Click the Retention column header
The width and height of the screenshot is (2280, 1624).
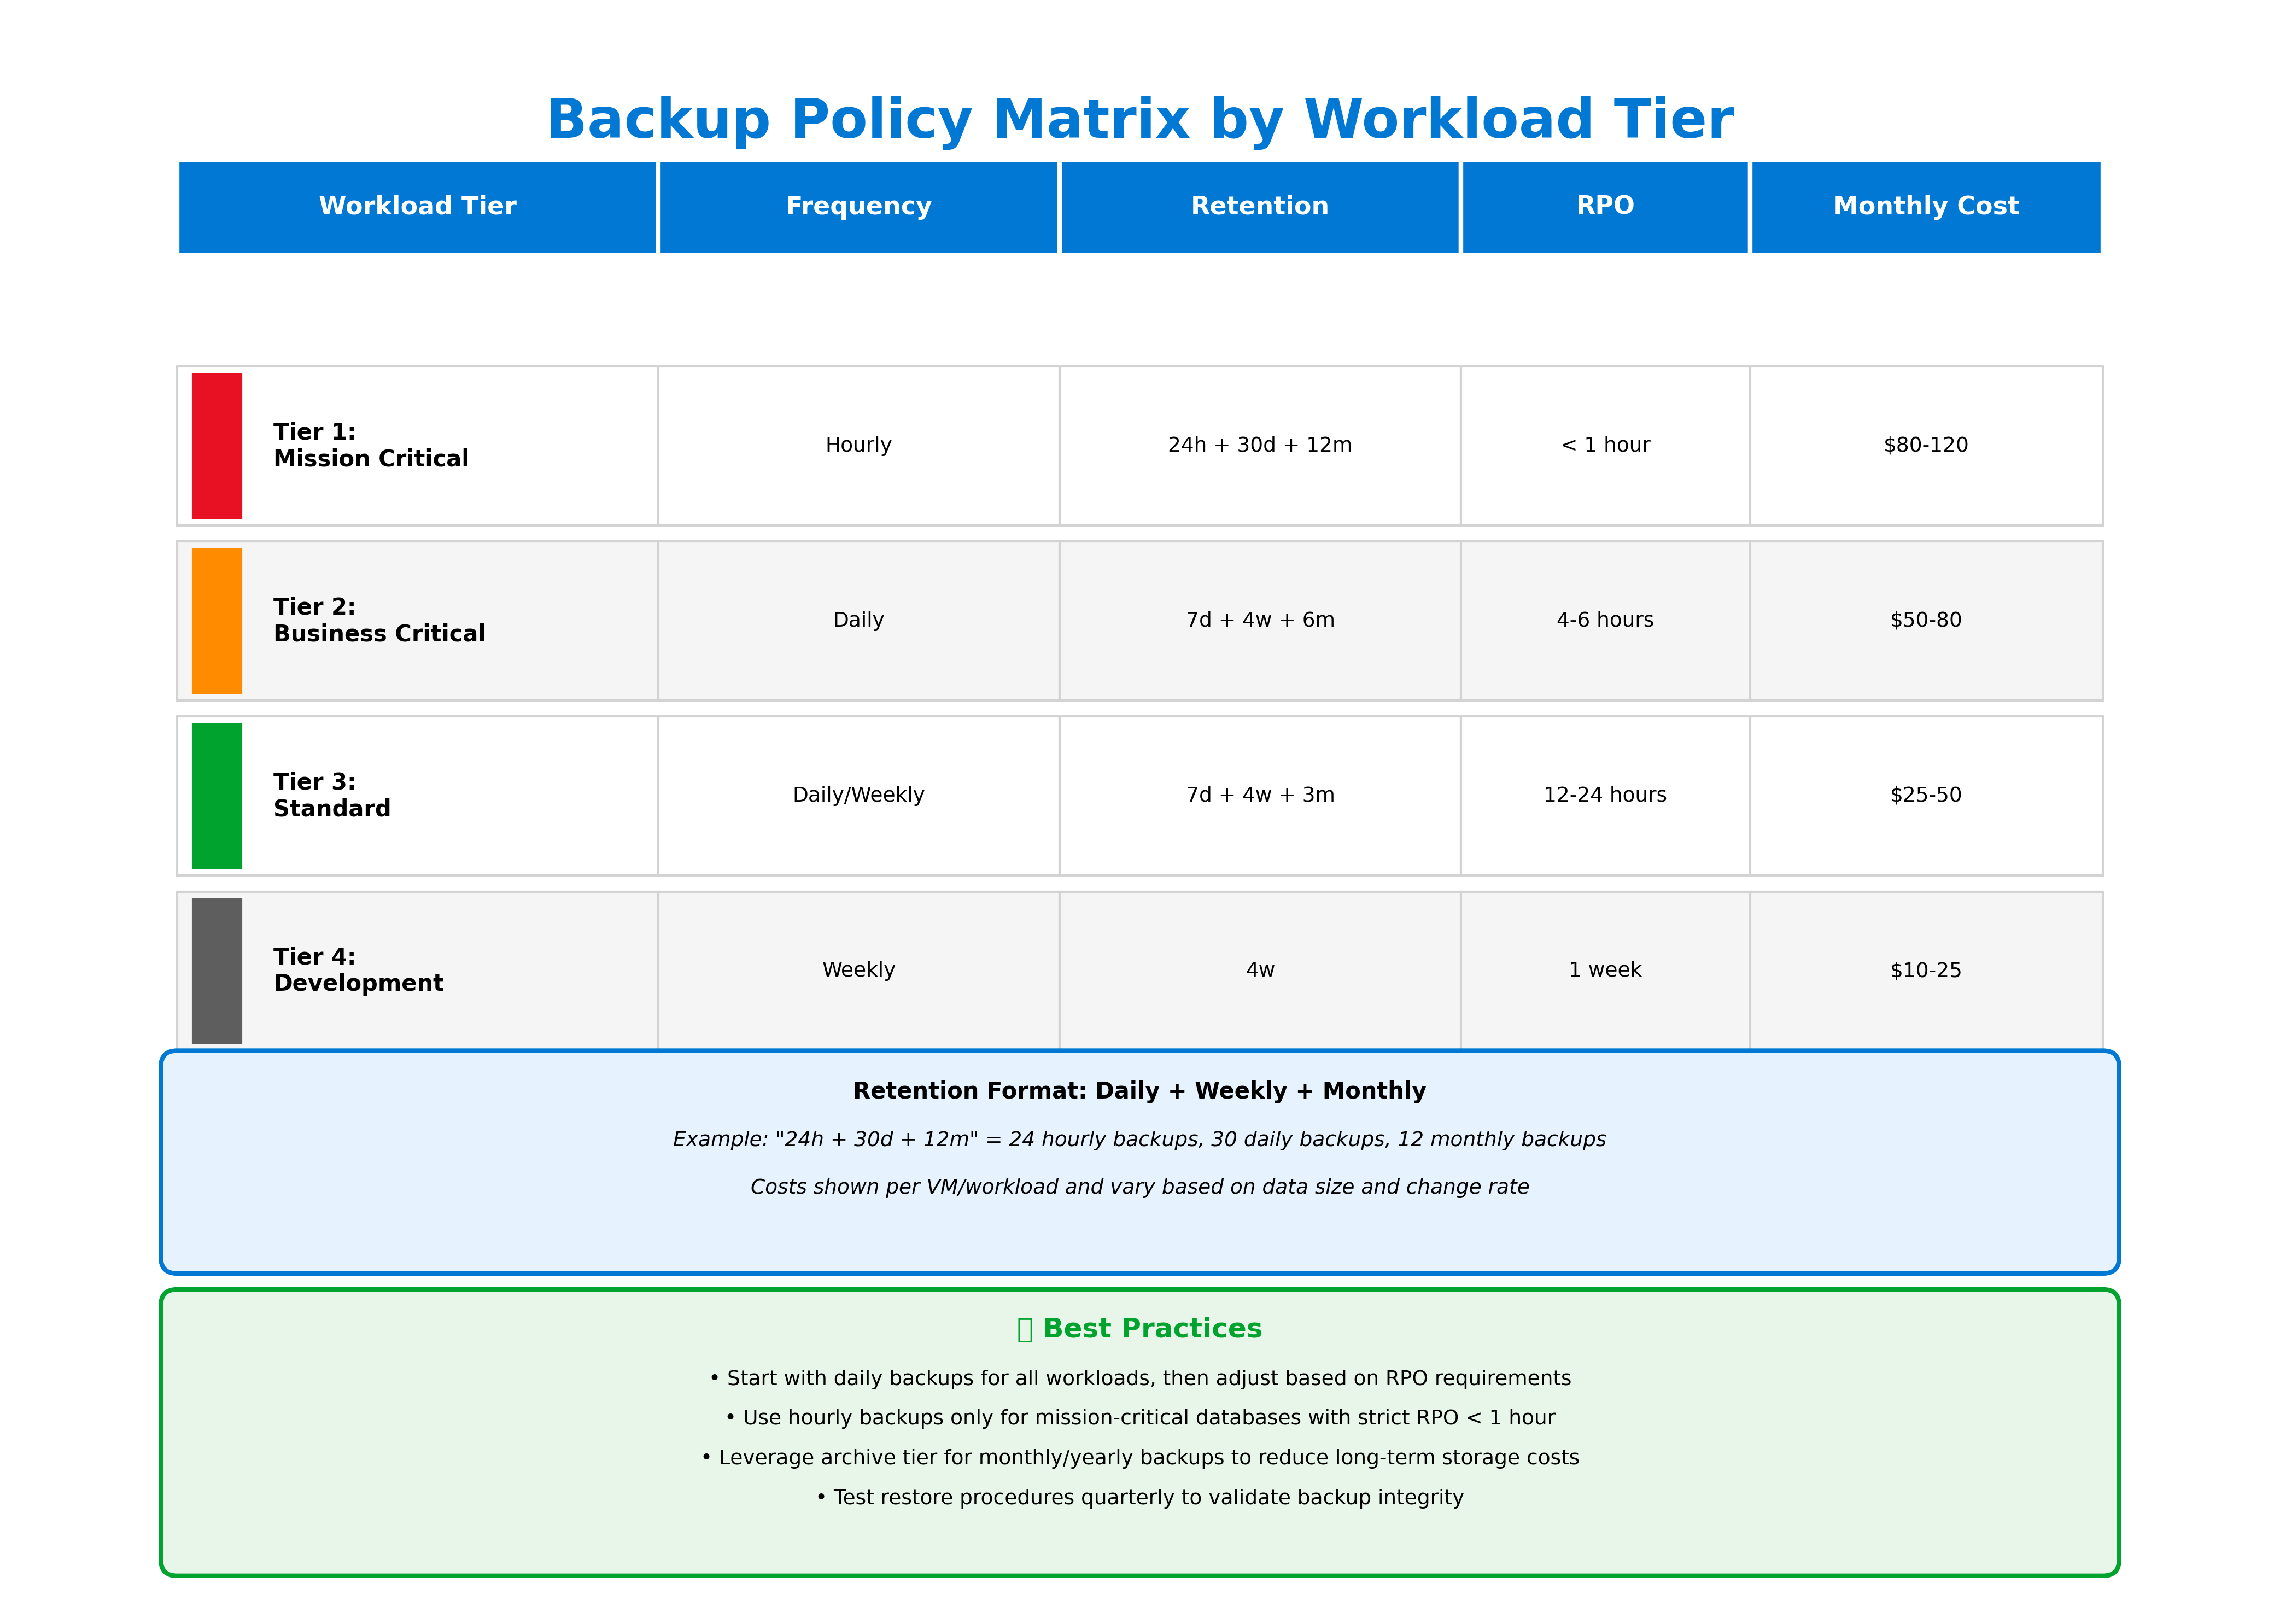pos(1259,206)
